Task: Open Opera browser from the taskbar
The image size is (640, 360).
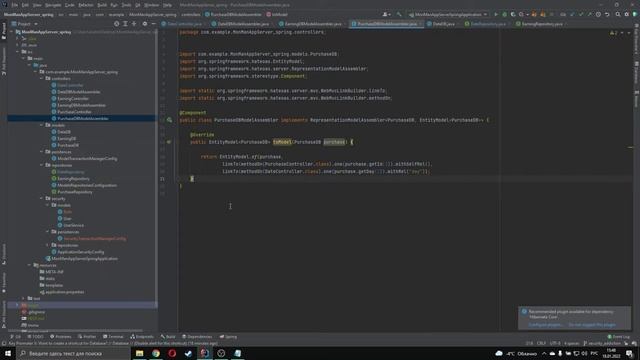Action: click(x=172, y=353)
